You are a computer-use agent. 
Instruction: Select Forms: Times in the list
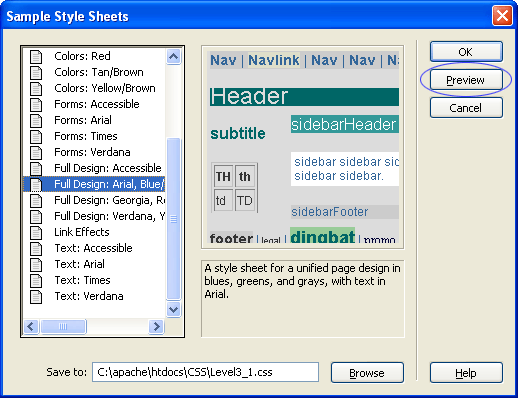[86, 136]
